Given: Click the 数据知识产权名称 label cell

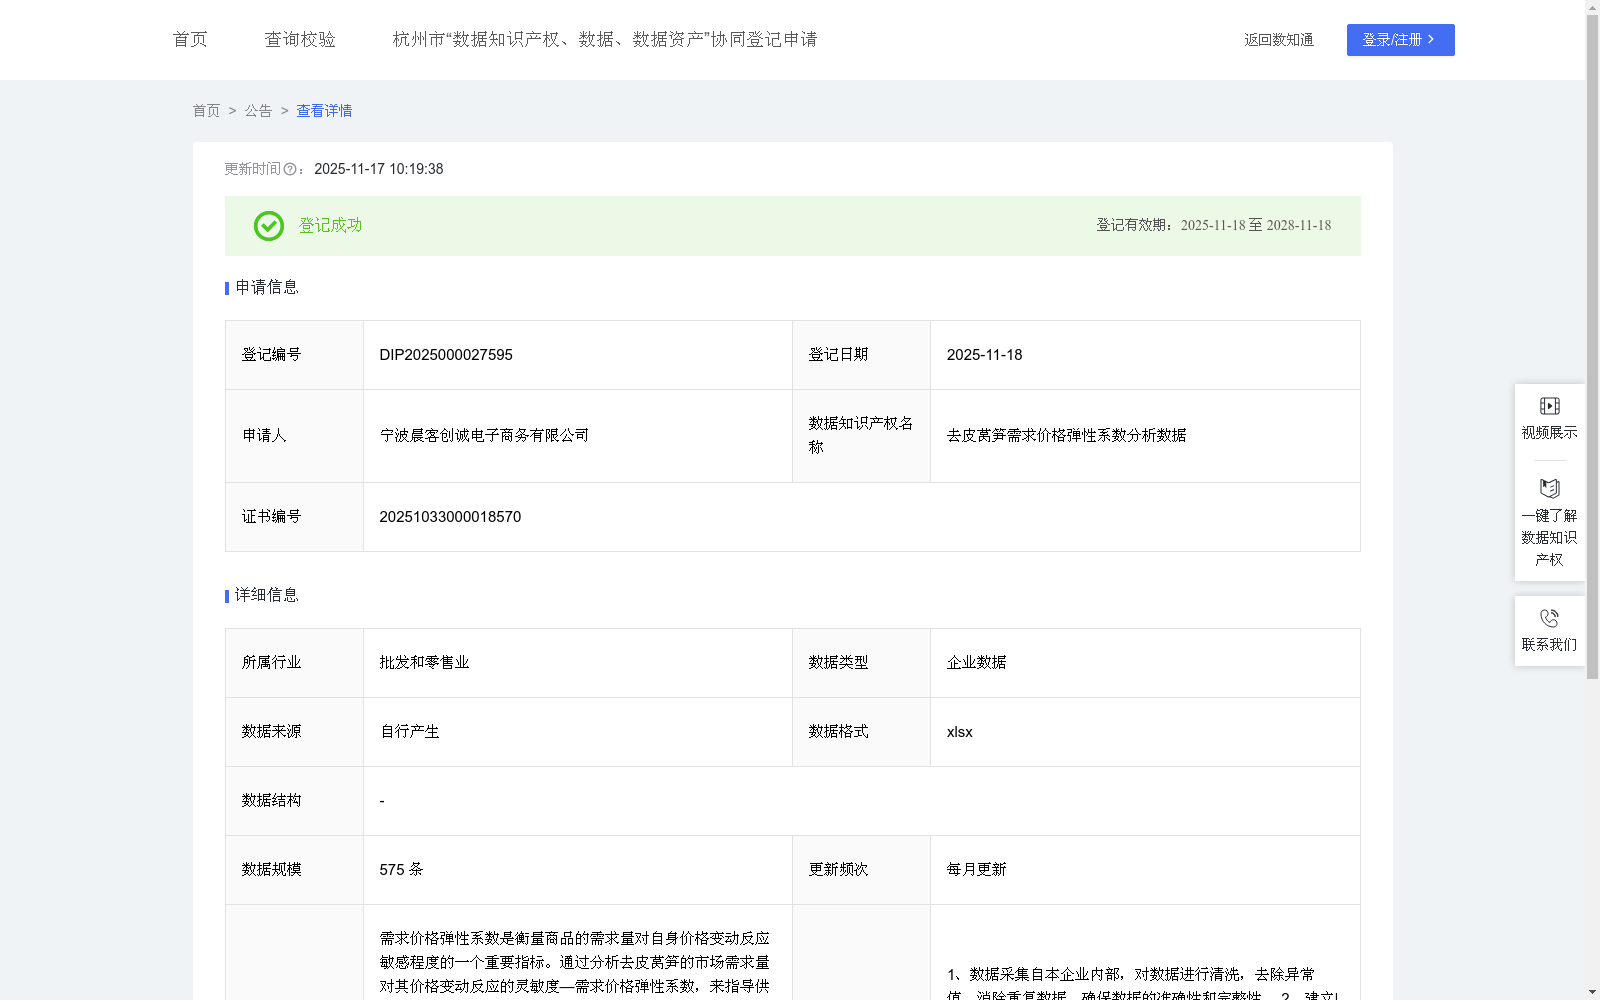Looking at the screenshot, I should pyautogui.click(x=862, y=436).
